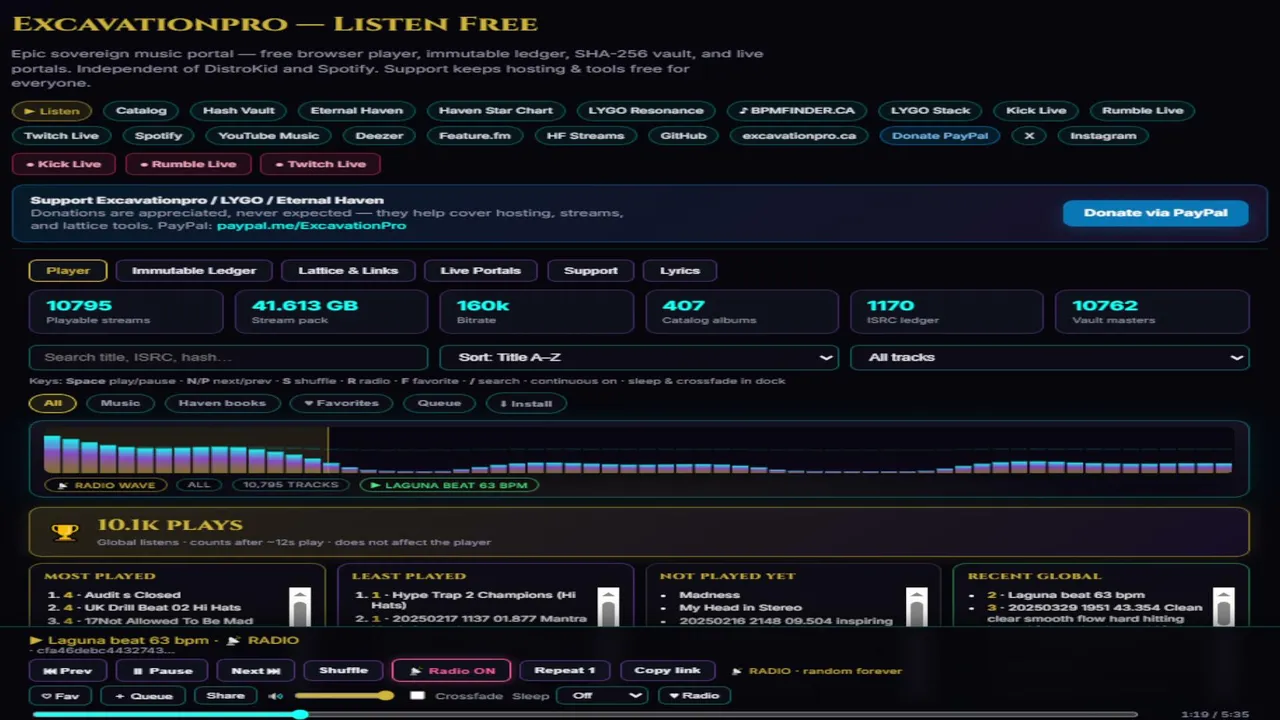Skip forward with the Next button
This screenshot has height=720, width=1280.
pyautogui.click(x=256, y=671)
